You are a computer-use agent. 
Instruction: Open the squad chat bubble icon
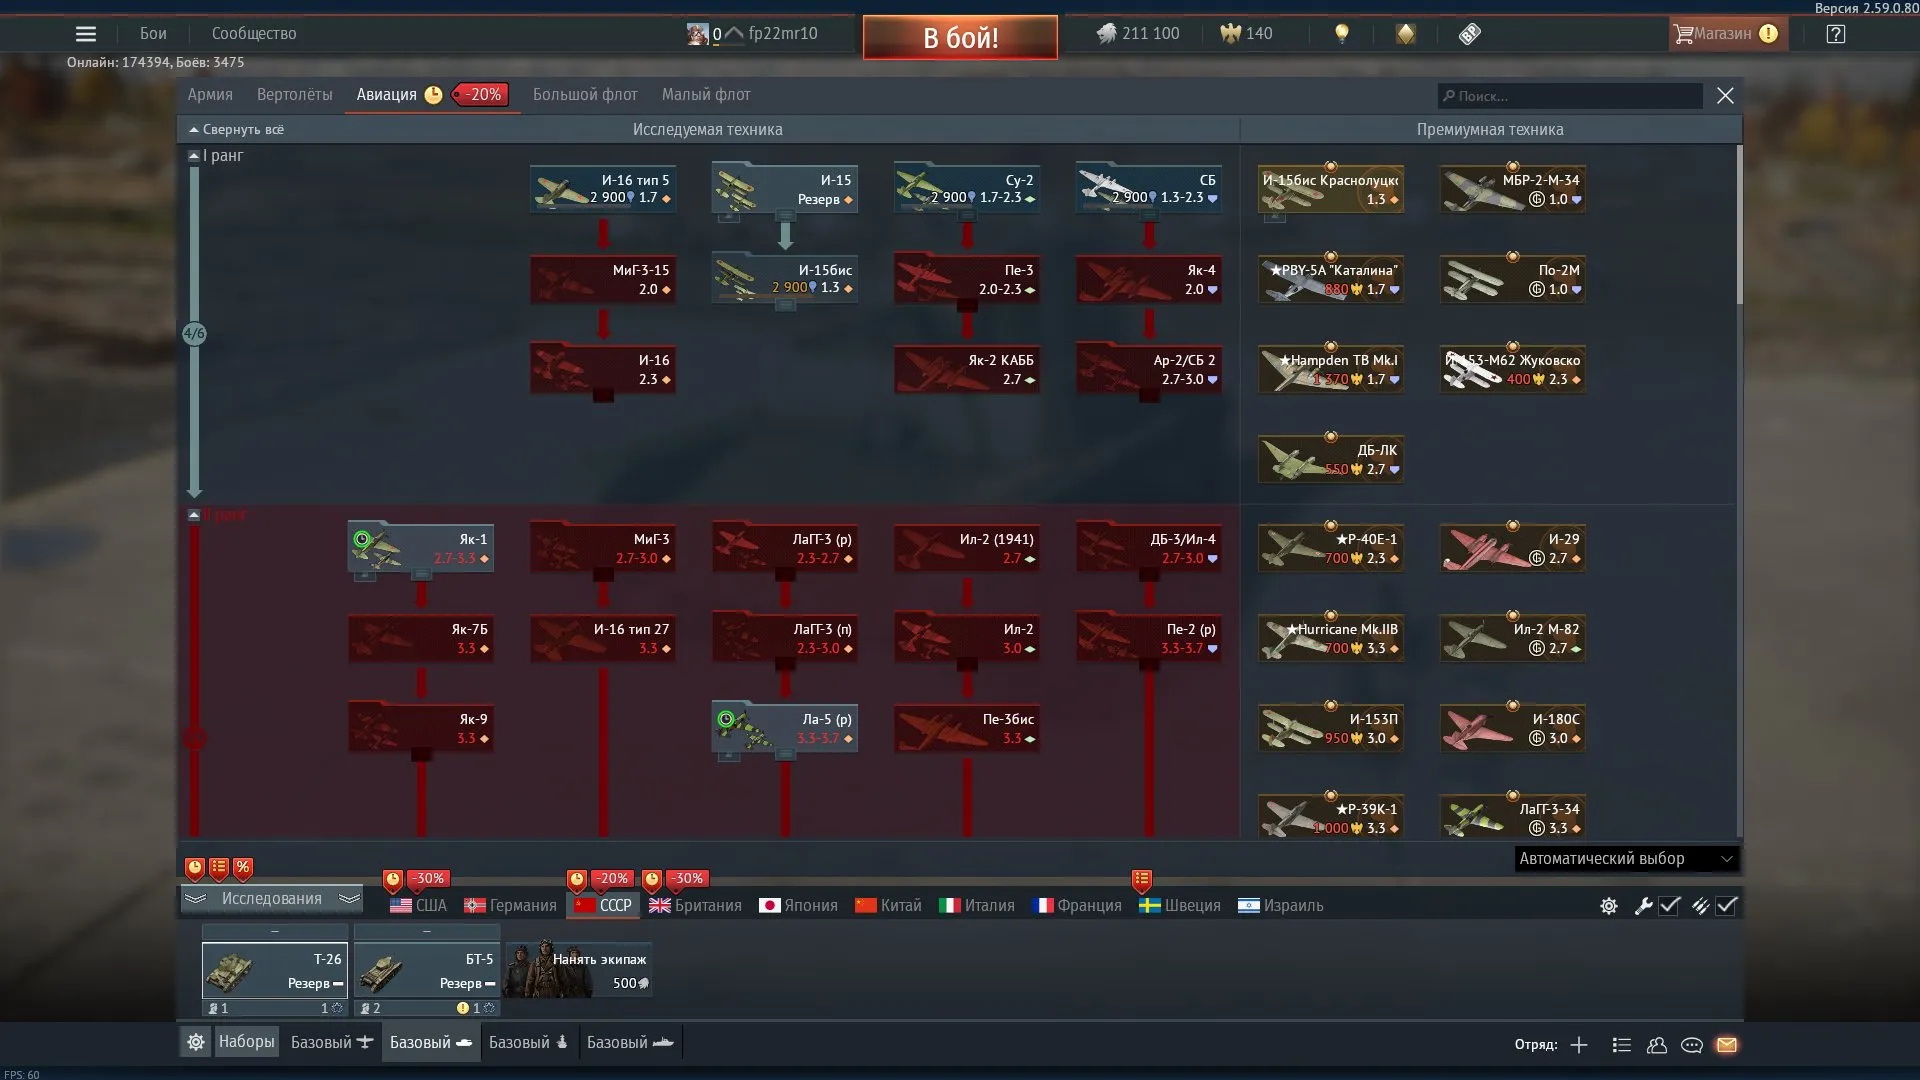1692,1045
